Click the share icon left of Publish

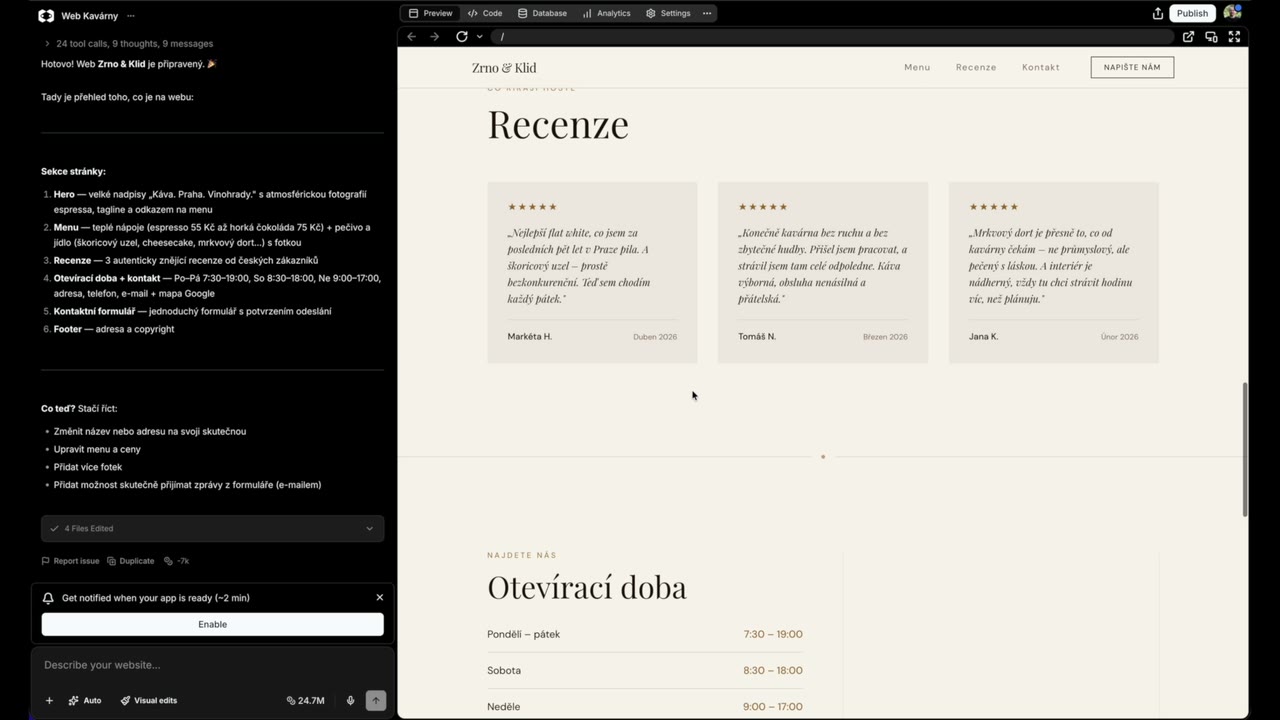tap(1158, 13)
